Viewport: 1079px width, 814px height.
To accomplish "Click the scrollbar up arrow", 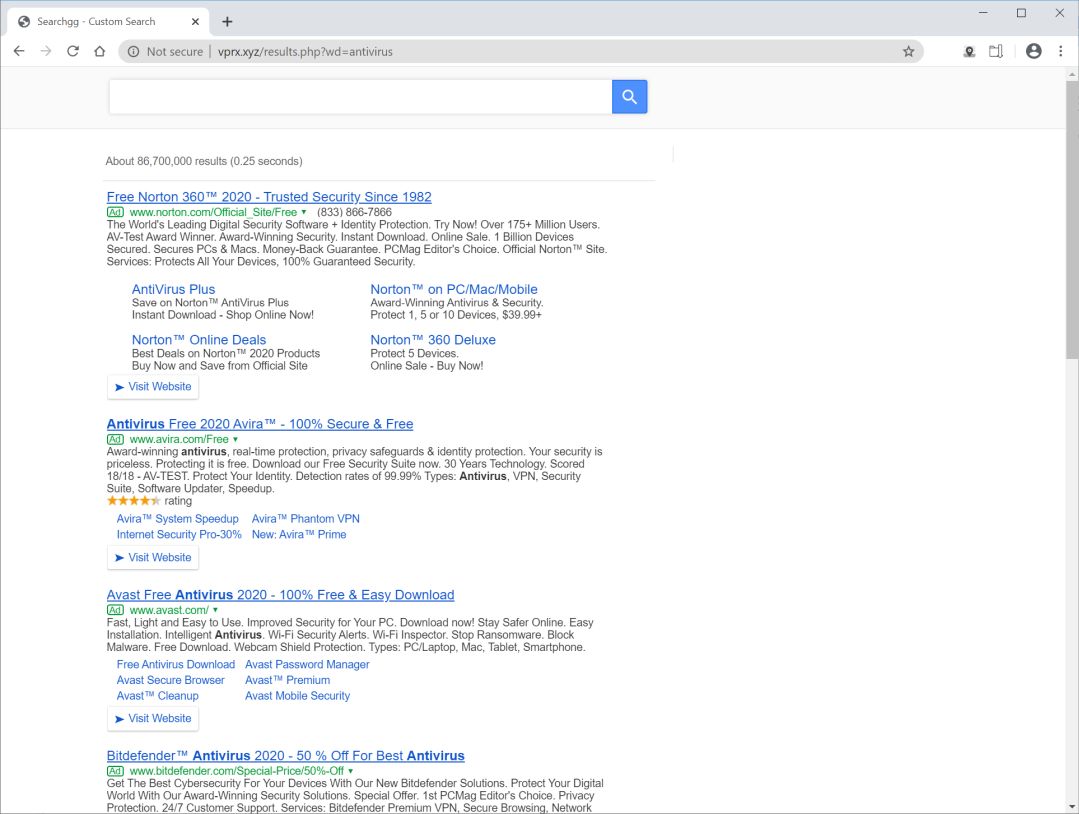I will (x=1072, y=74).
